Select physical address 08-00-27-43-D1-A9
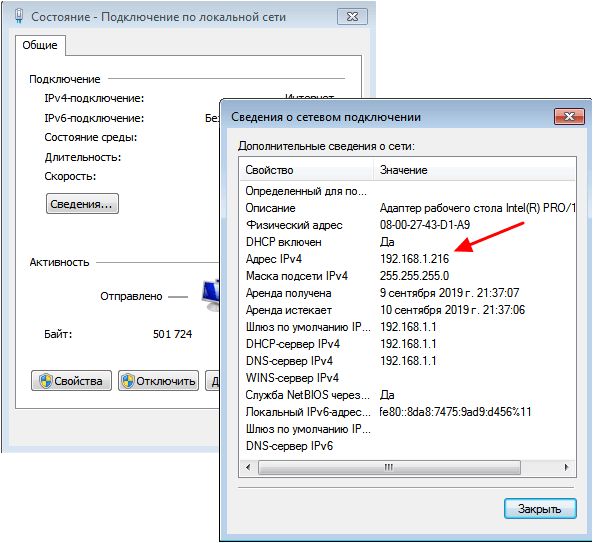 coord(425,225)
